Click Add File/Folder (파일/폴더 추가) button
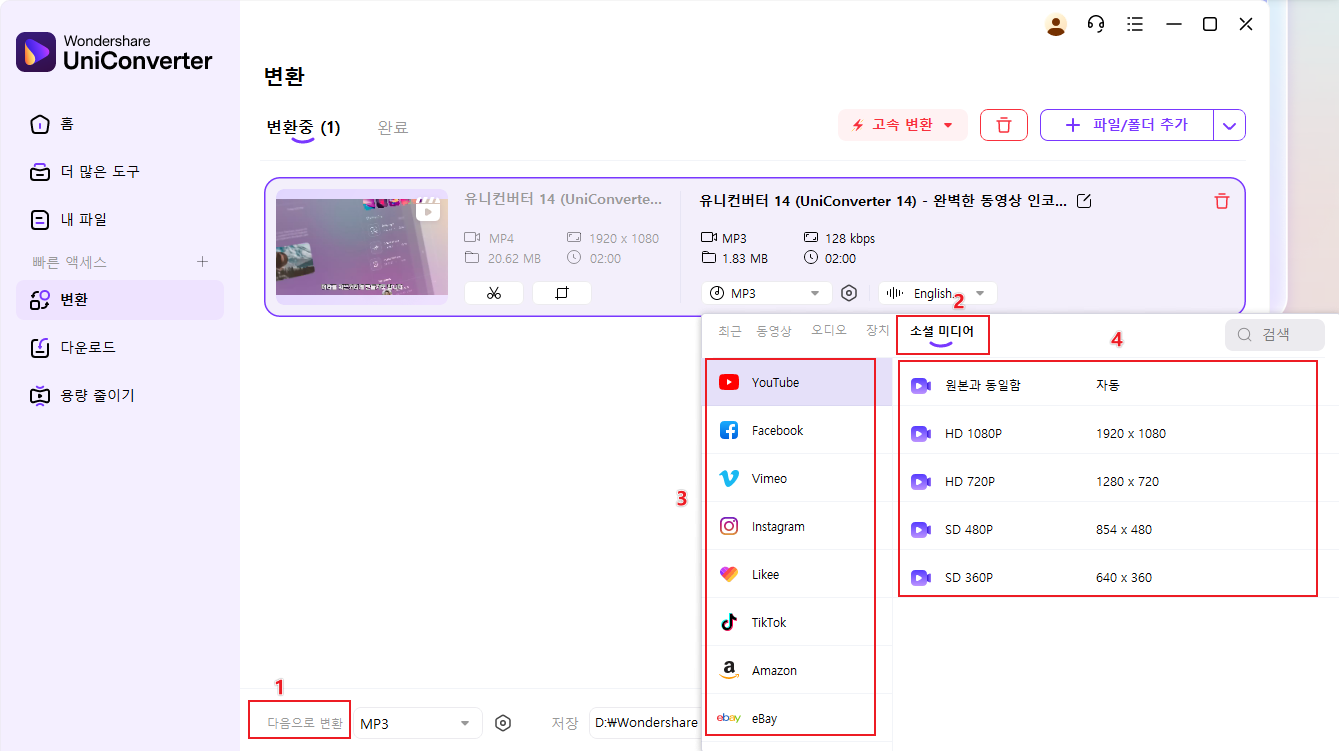The height and width of the screenshot is (751, 1339). [x=1127, y=125]
